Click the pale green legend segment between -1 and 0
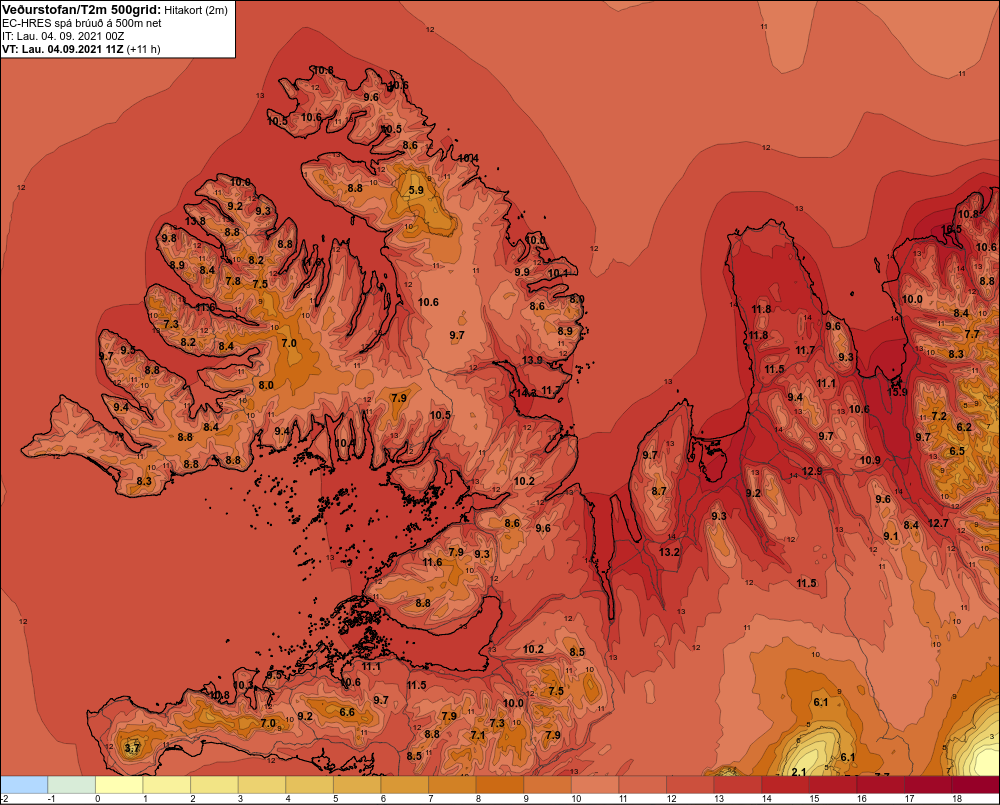The image size is (1000, 805). coord(71,785)
